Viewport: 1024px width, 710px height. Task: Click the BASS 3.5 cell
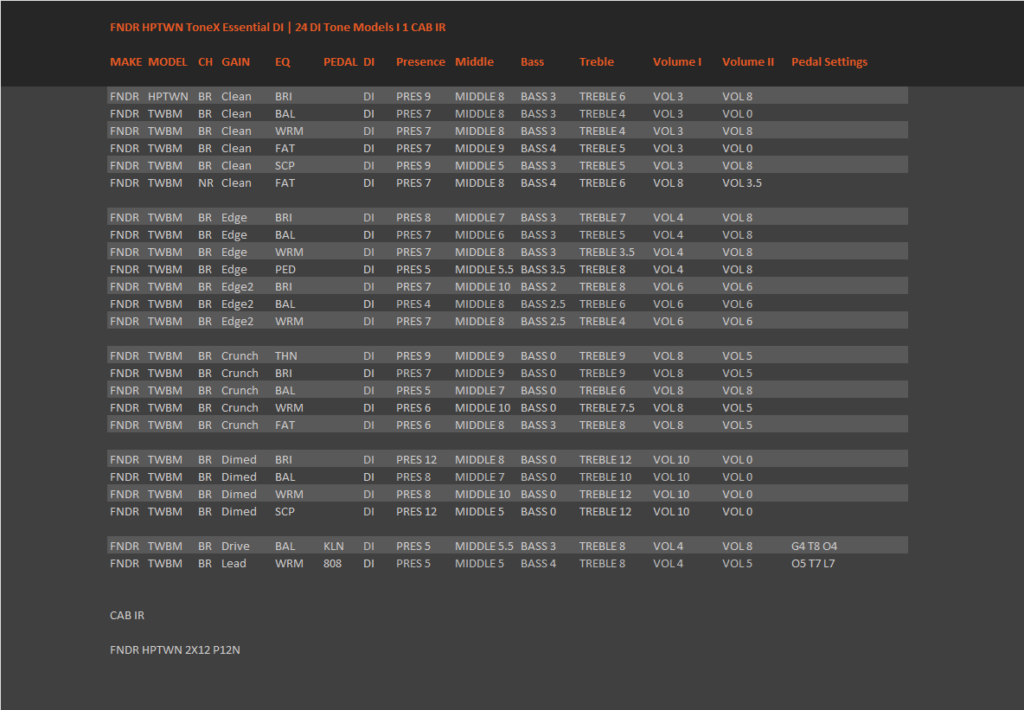point(543,270)
